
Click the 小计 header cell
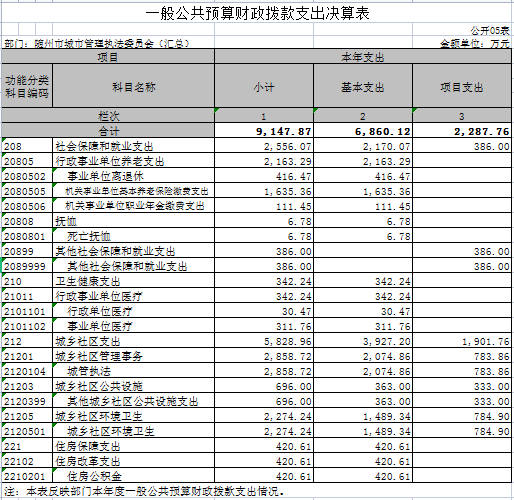(x=264, y=87)
